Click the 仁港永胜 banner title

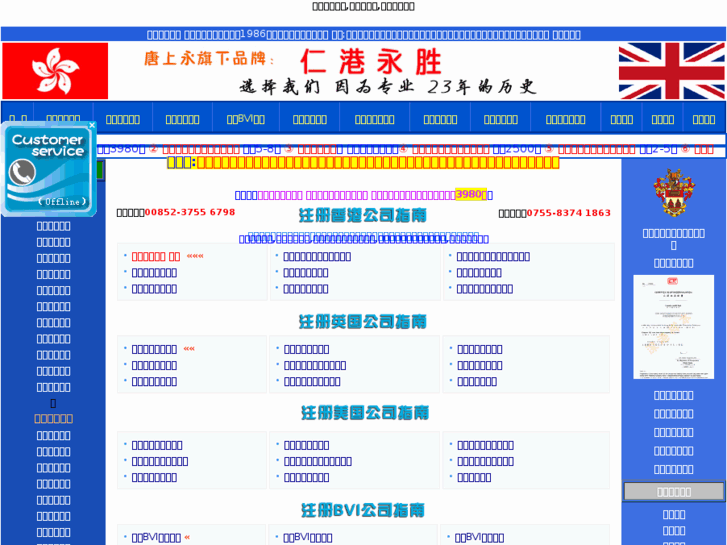tap(371, 62)
